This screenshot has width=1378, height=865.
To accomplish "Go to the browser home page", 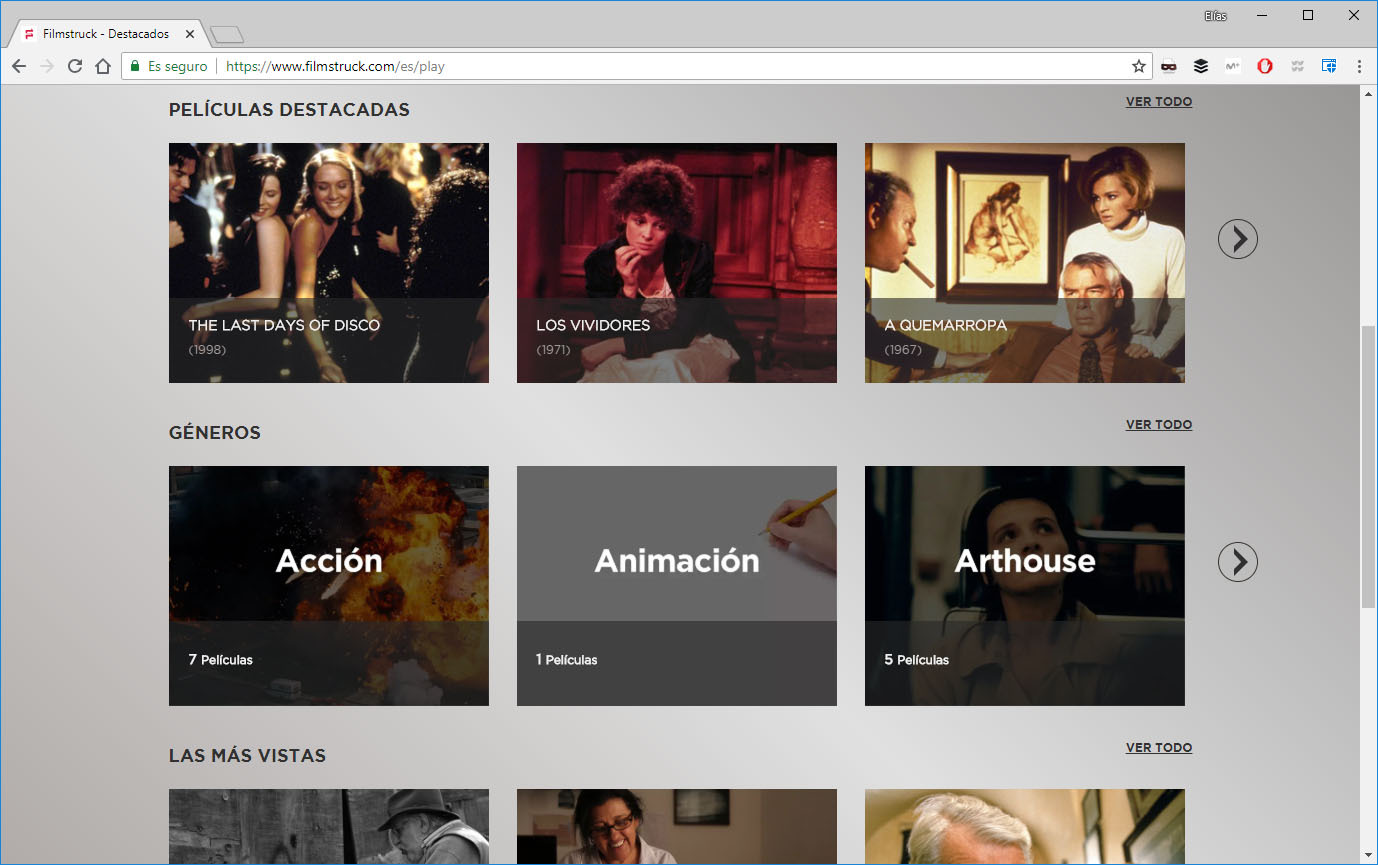I will coord(103,66).
